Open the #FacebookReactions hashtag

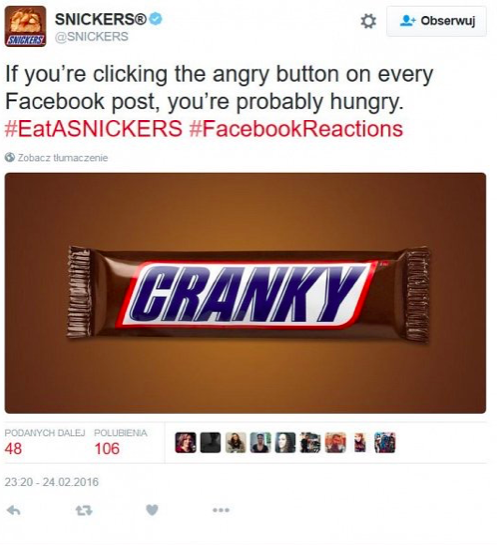point(296,129)
